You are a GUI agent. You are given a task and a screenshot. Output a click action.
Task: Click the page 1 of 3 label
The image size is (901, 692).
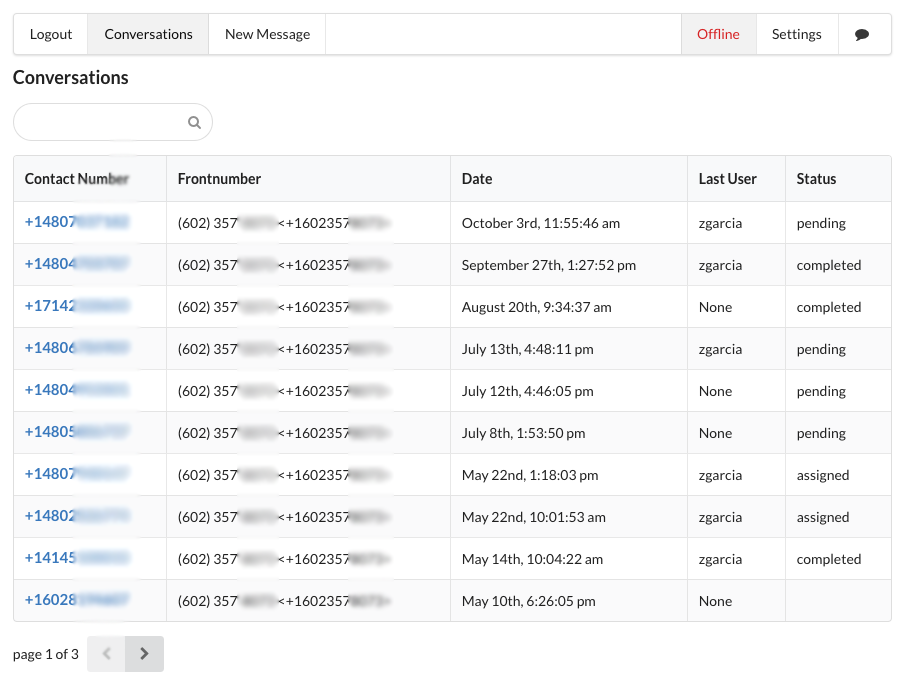pos(45,654)
